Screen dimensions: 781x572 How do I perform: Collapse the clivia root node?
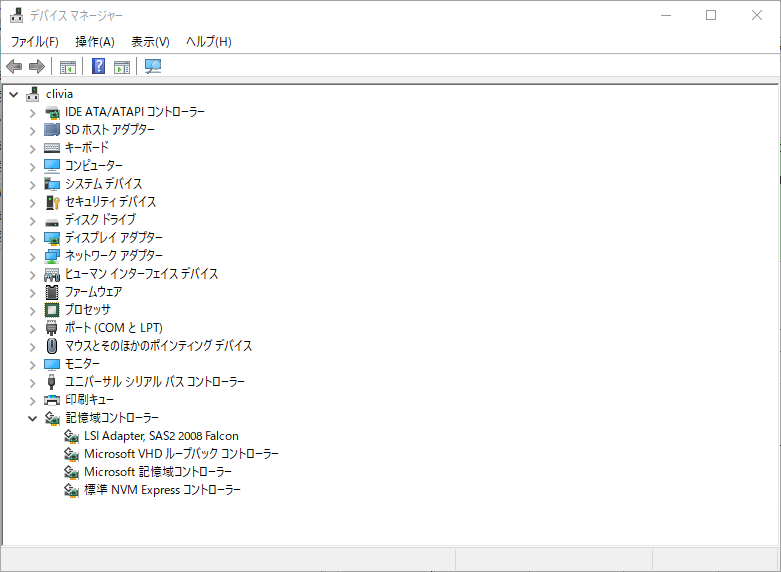[13, 94]
